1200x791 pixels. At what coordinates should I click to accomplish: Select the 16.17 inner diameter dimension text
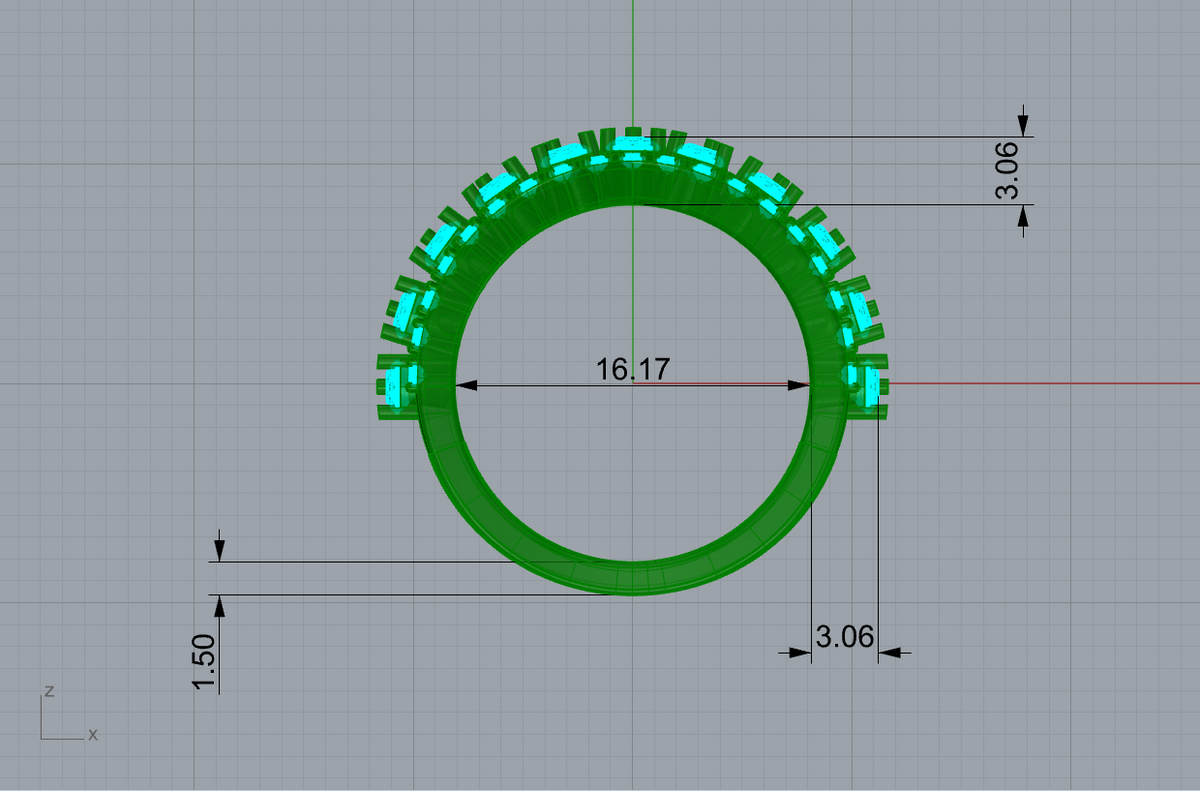pyautogui.click(x=633, y=369)
